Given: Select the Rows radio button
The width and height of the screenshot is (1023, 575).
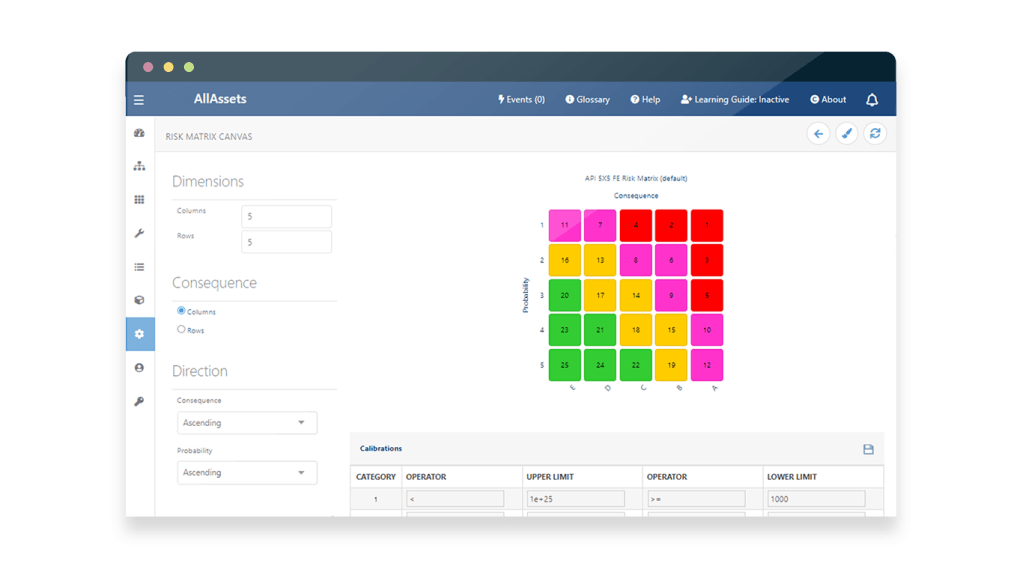Looking at the screenshot, I should [181, 329].
